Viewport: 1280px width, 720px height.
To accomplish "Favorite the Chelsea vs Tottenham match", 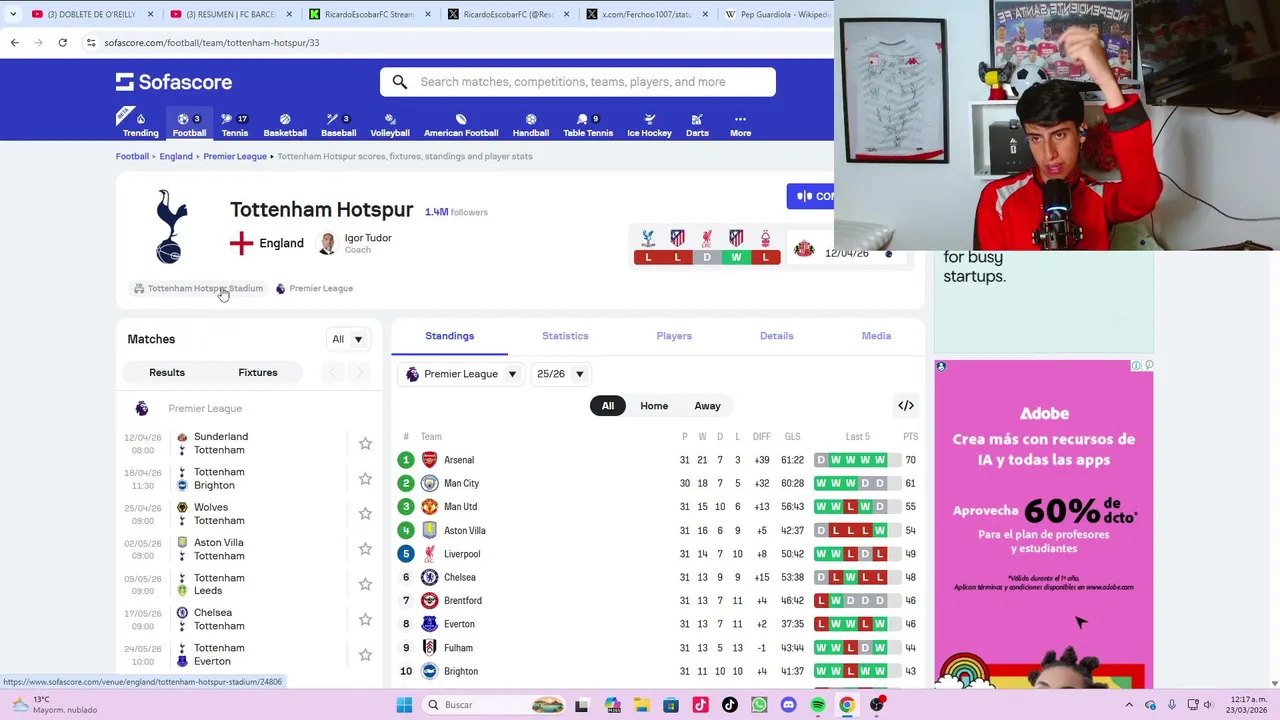I will click(x=365, y=620).
